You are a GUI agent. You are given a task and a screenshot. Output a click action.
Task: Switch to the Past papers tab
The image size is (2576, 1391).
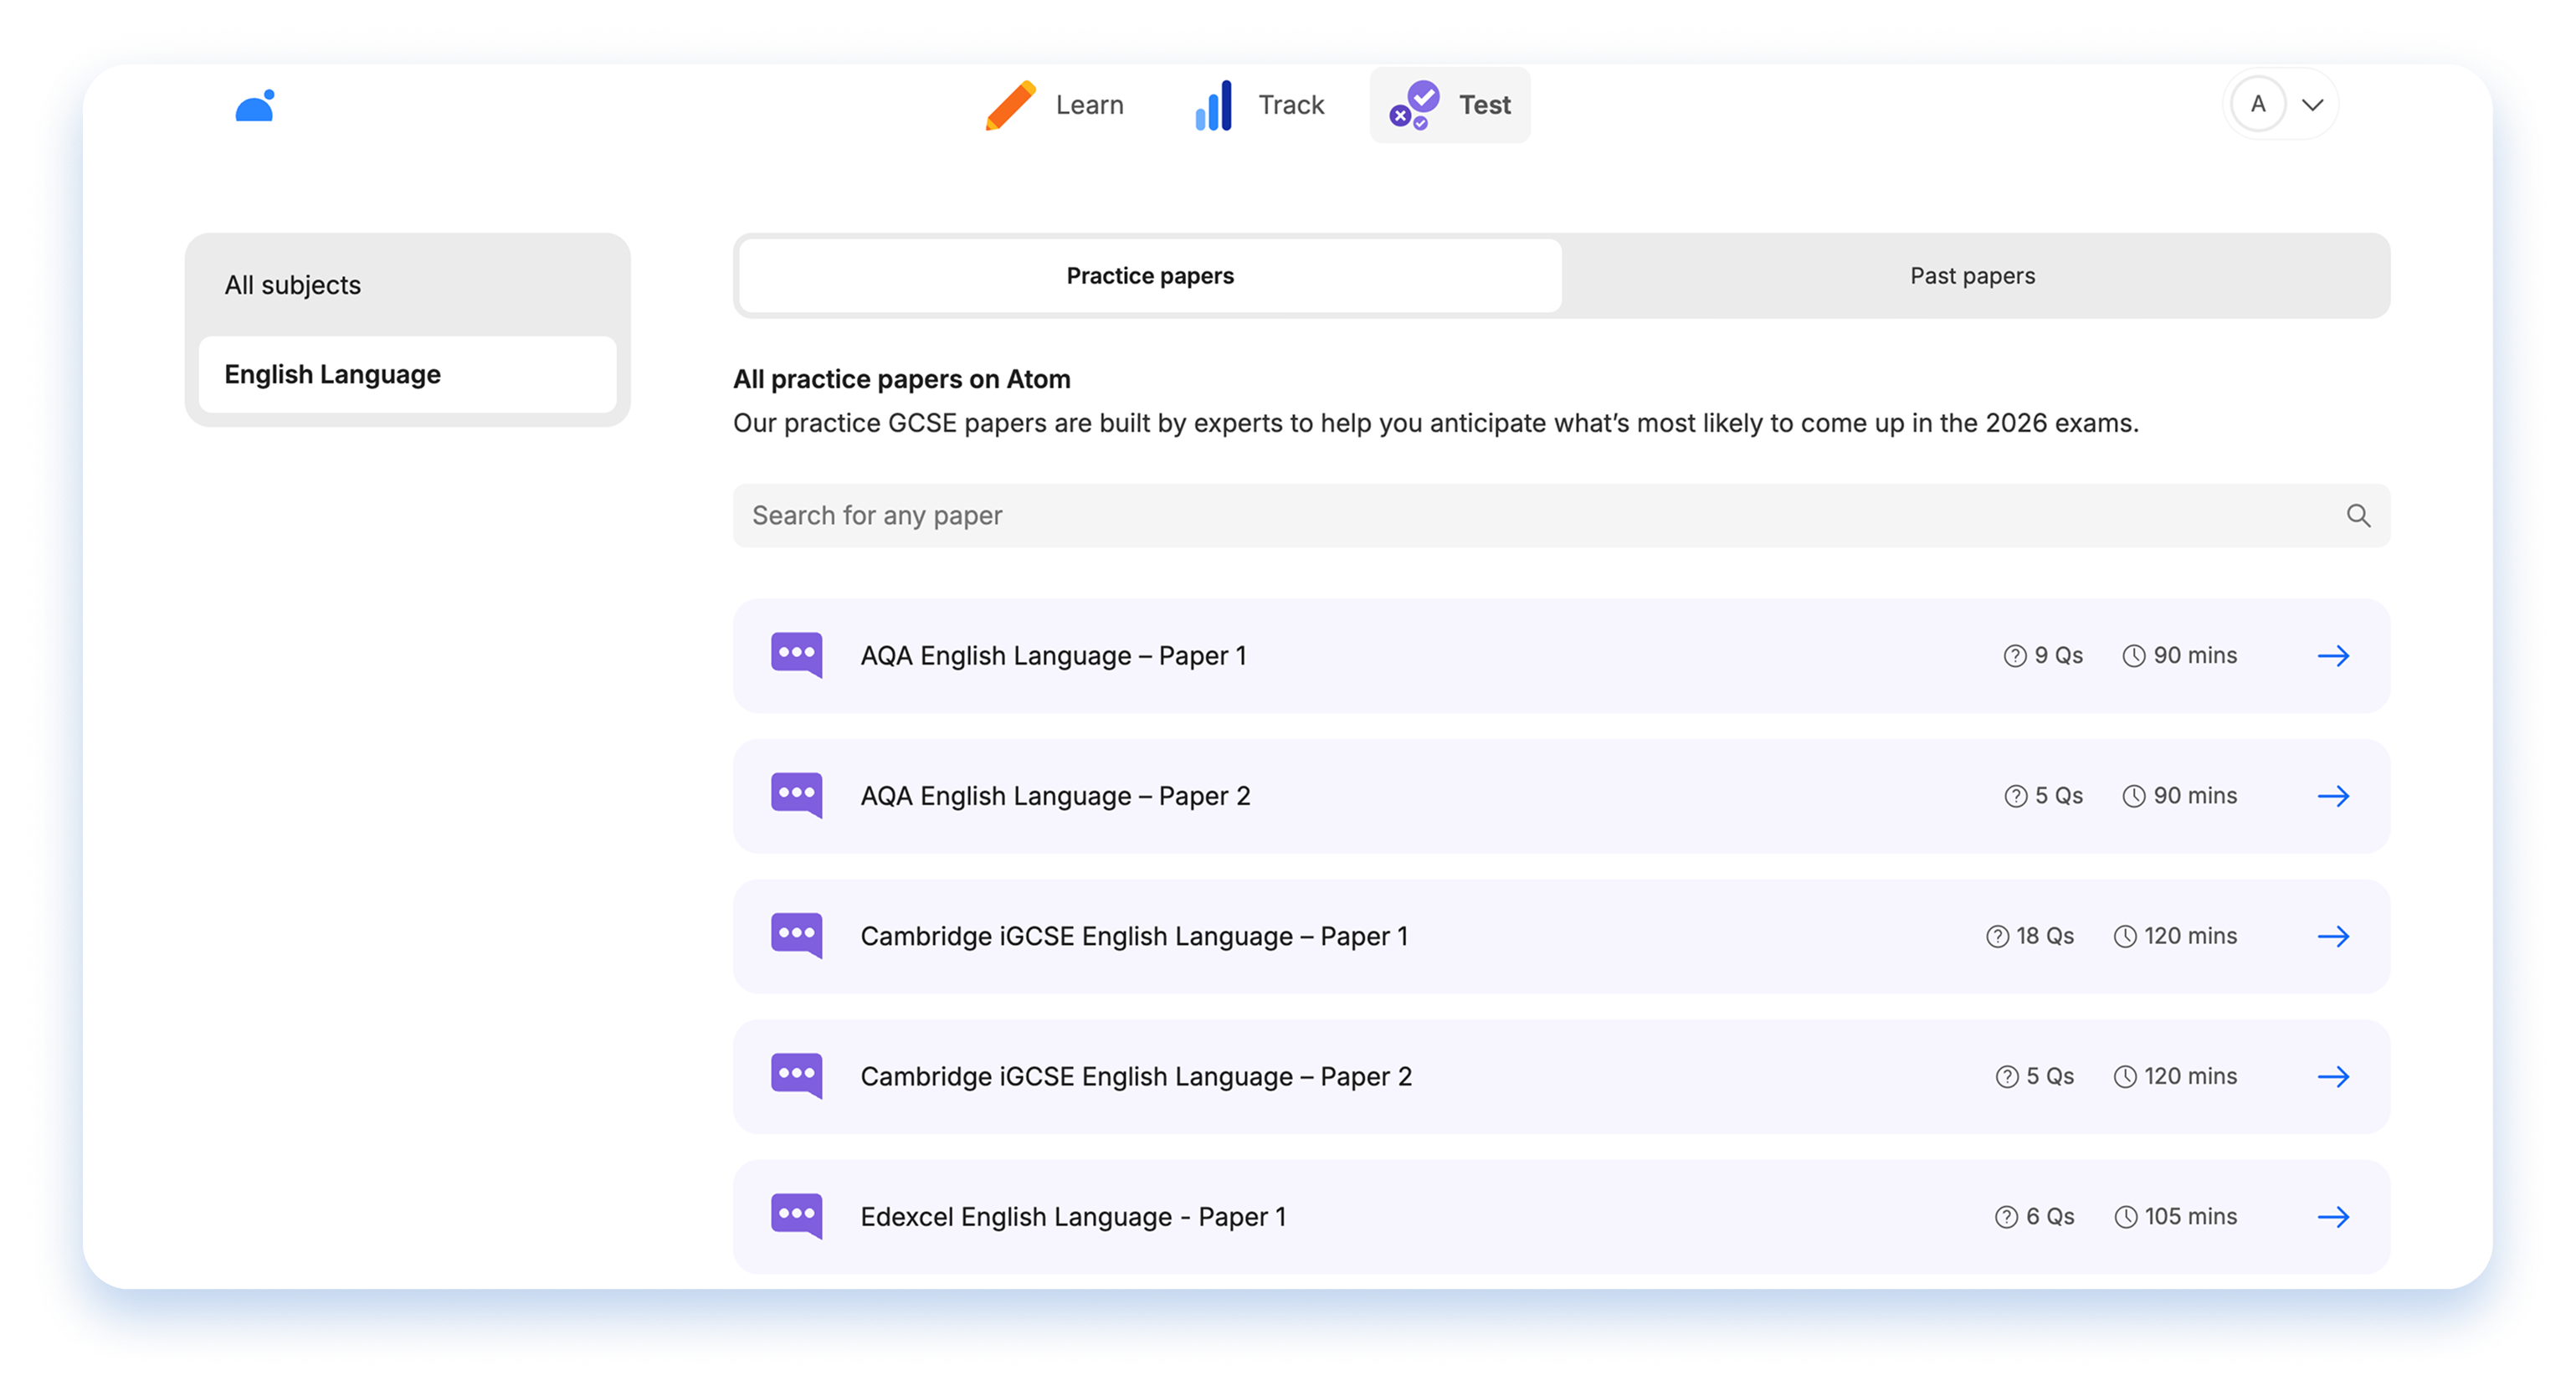pyautogui.click(x=1971, y=276)
